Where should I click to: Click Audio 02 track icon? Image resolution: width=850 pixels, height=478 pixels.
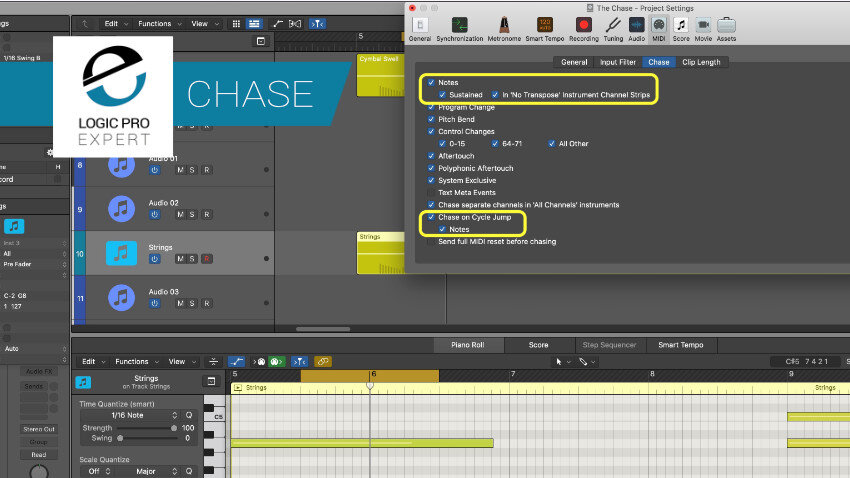pyautogui.click(x=121, y=209)
